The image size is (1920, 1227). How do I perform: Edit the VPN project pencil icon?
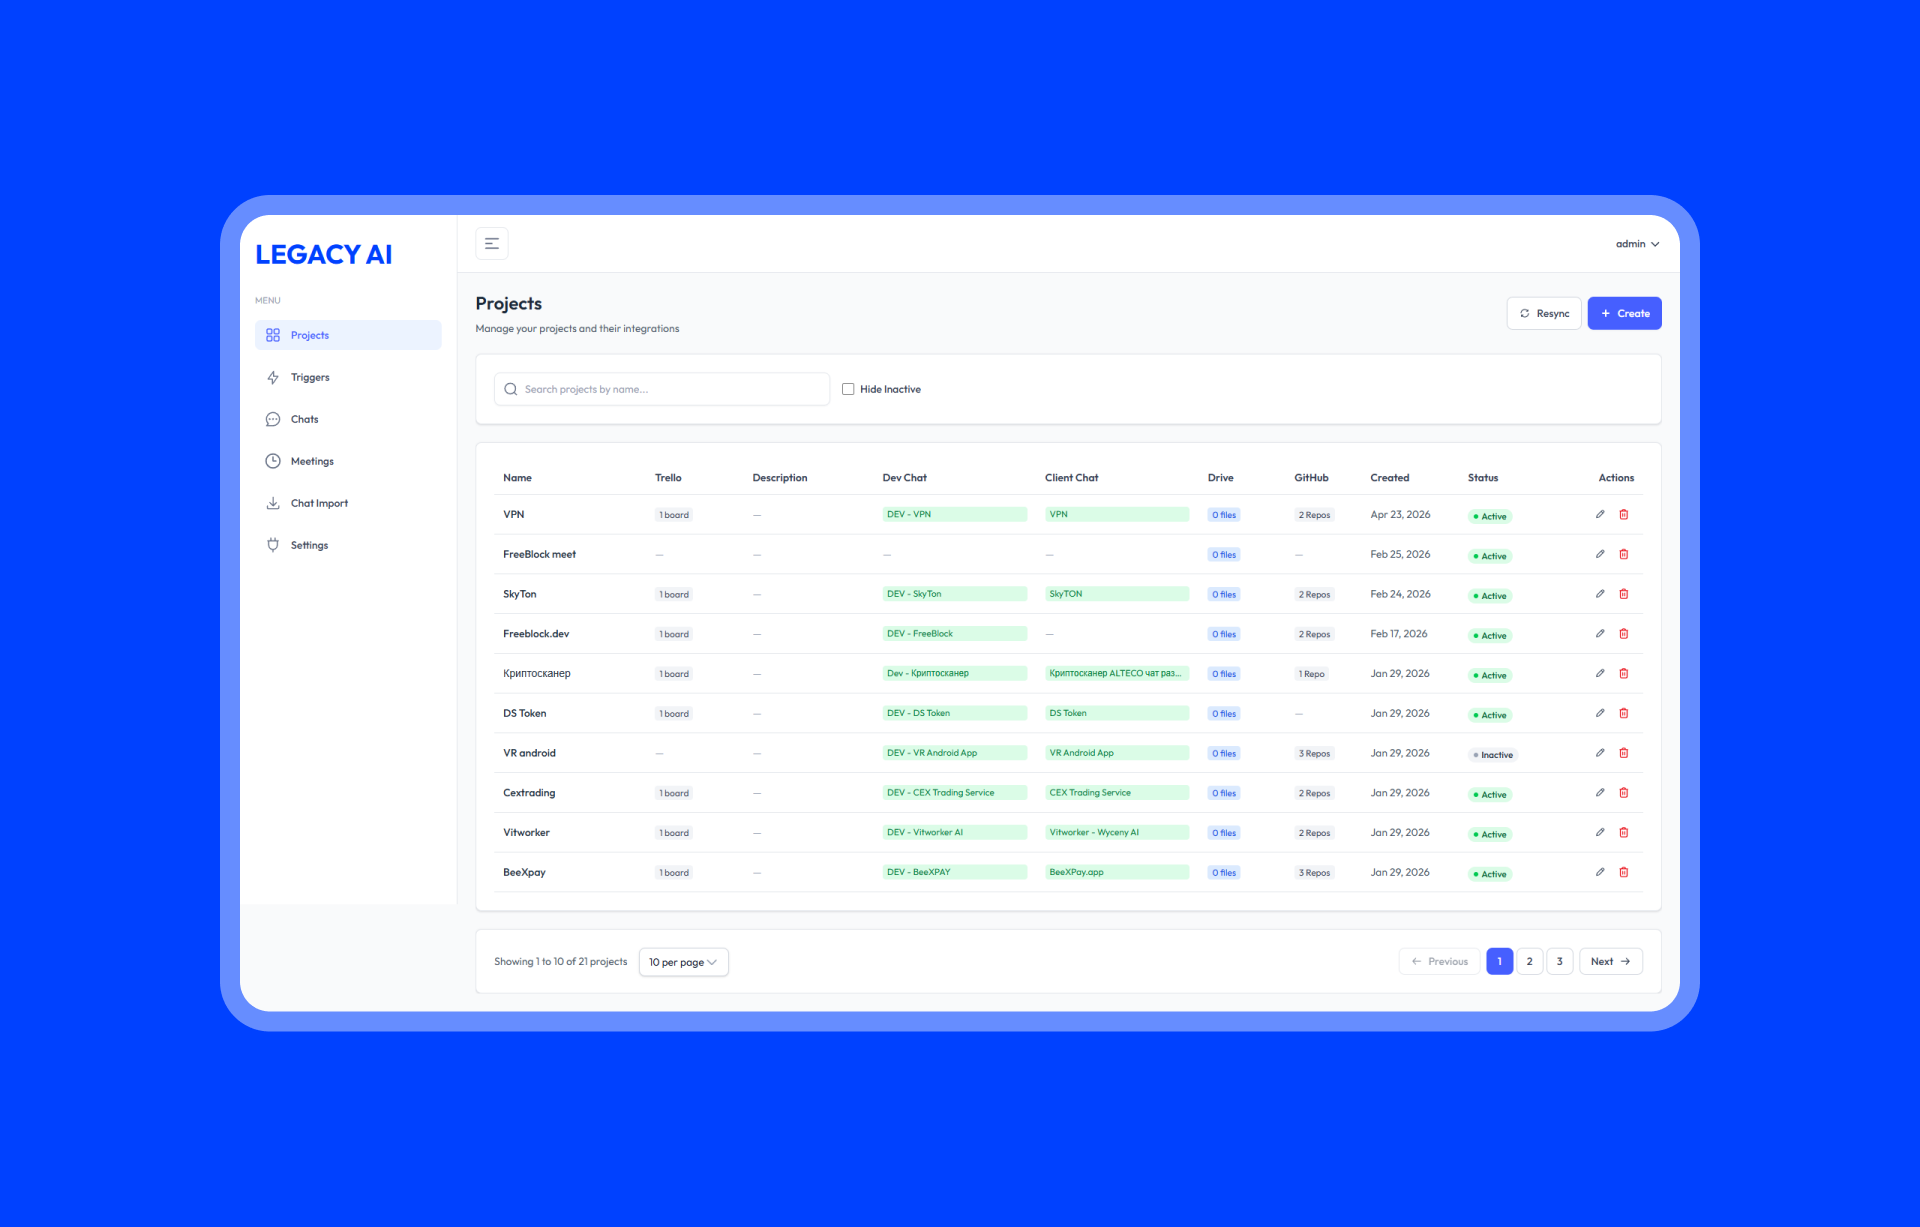tap(1600, 514)
